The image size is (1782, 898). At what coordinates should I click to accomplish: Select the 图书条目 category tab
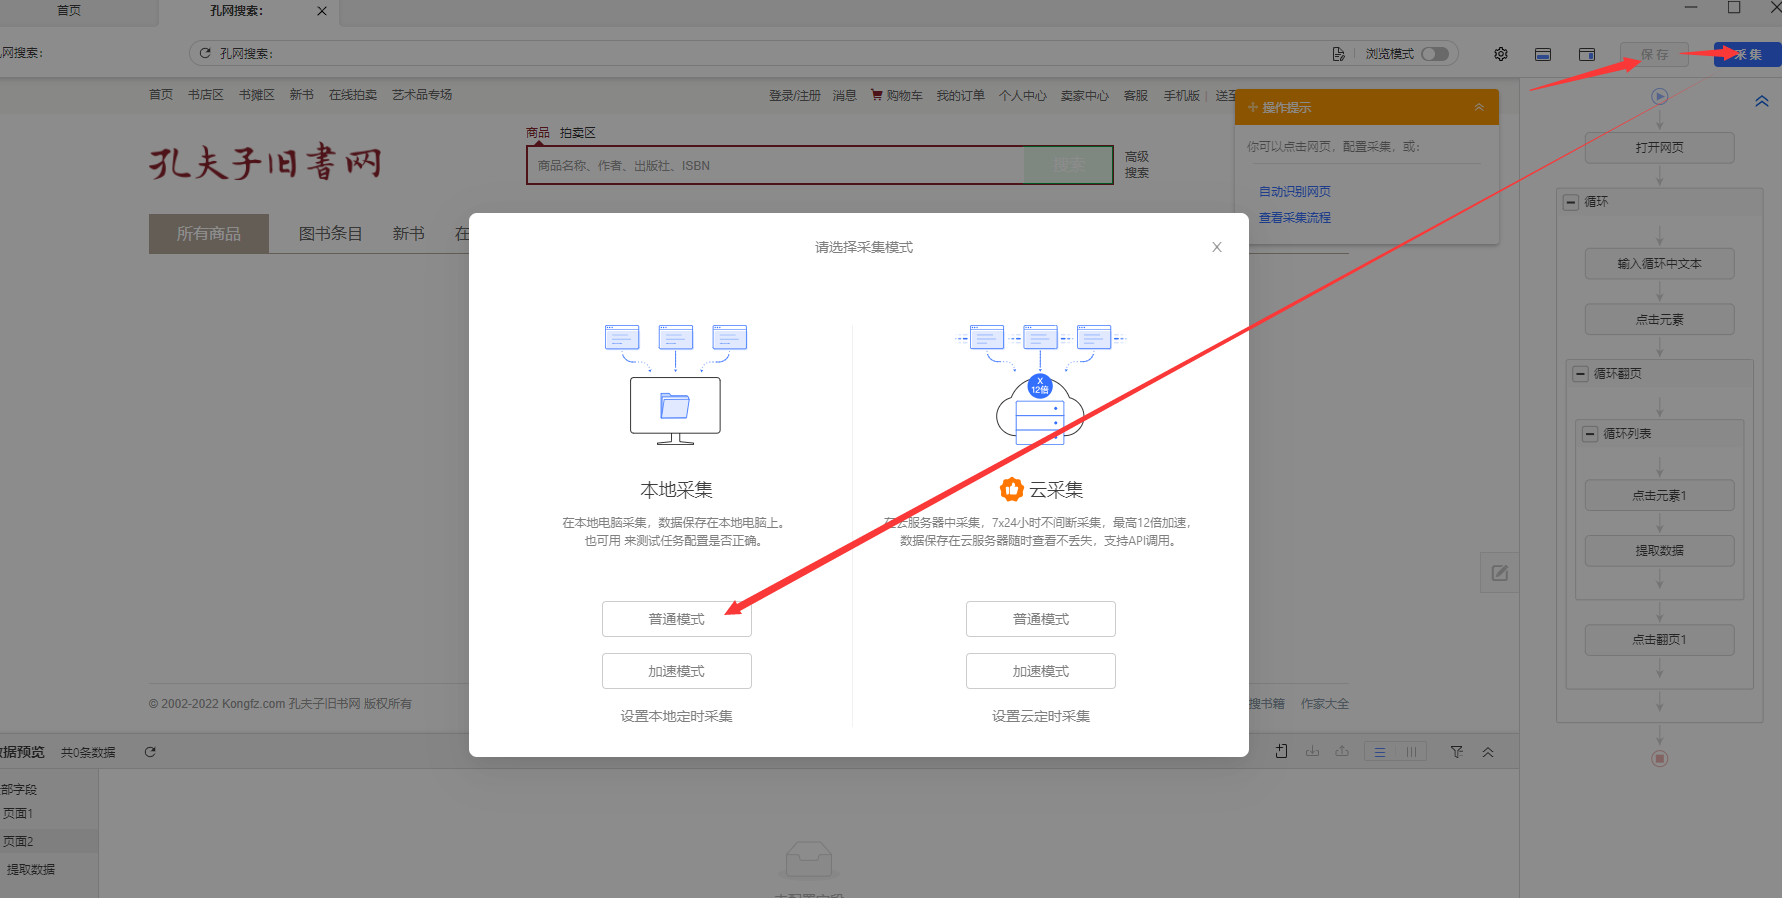330,234
